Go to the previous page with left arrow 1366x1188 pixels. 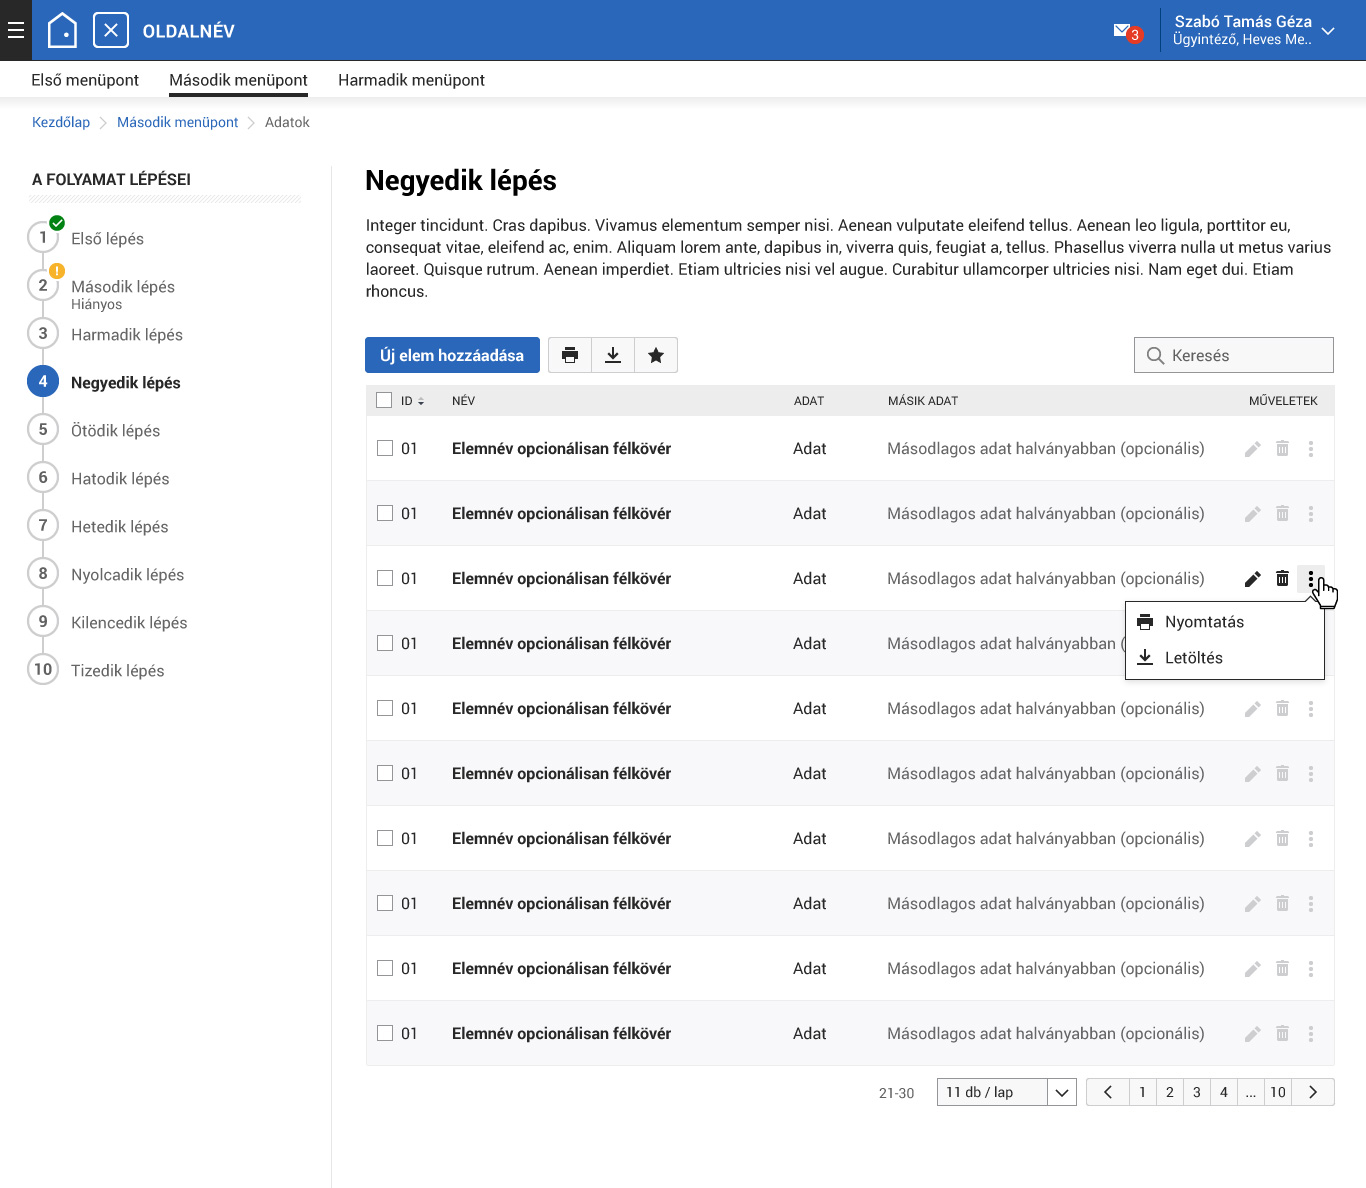coord(1108,1092)
